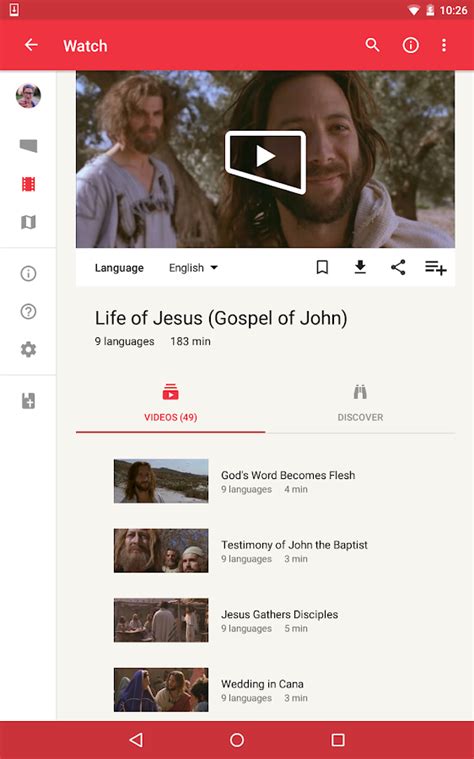The height and width of the screenshot is (759, 474).
Task: Expand the English language dropdown
Action: [193, 268]
